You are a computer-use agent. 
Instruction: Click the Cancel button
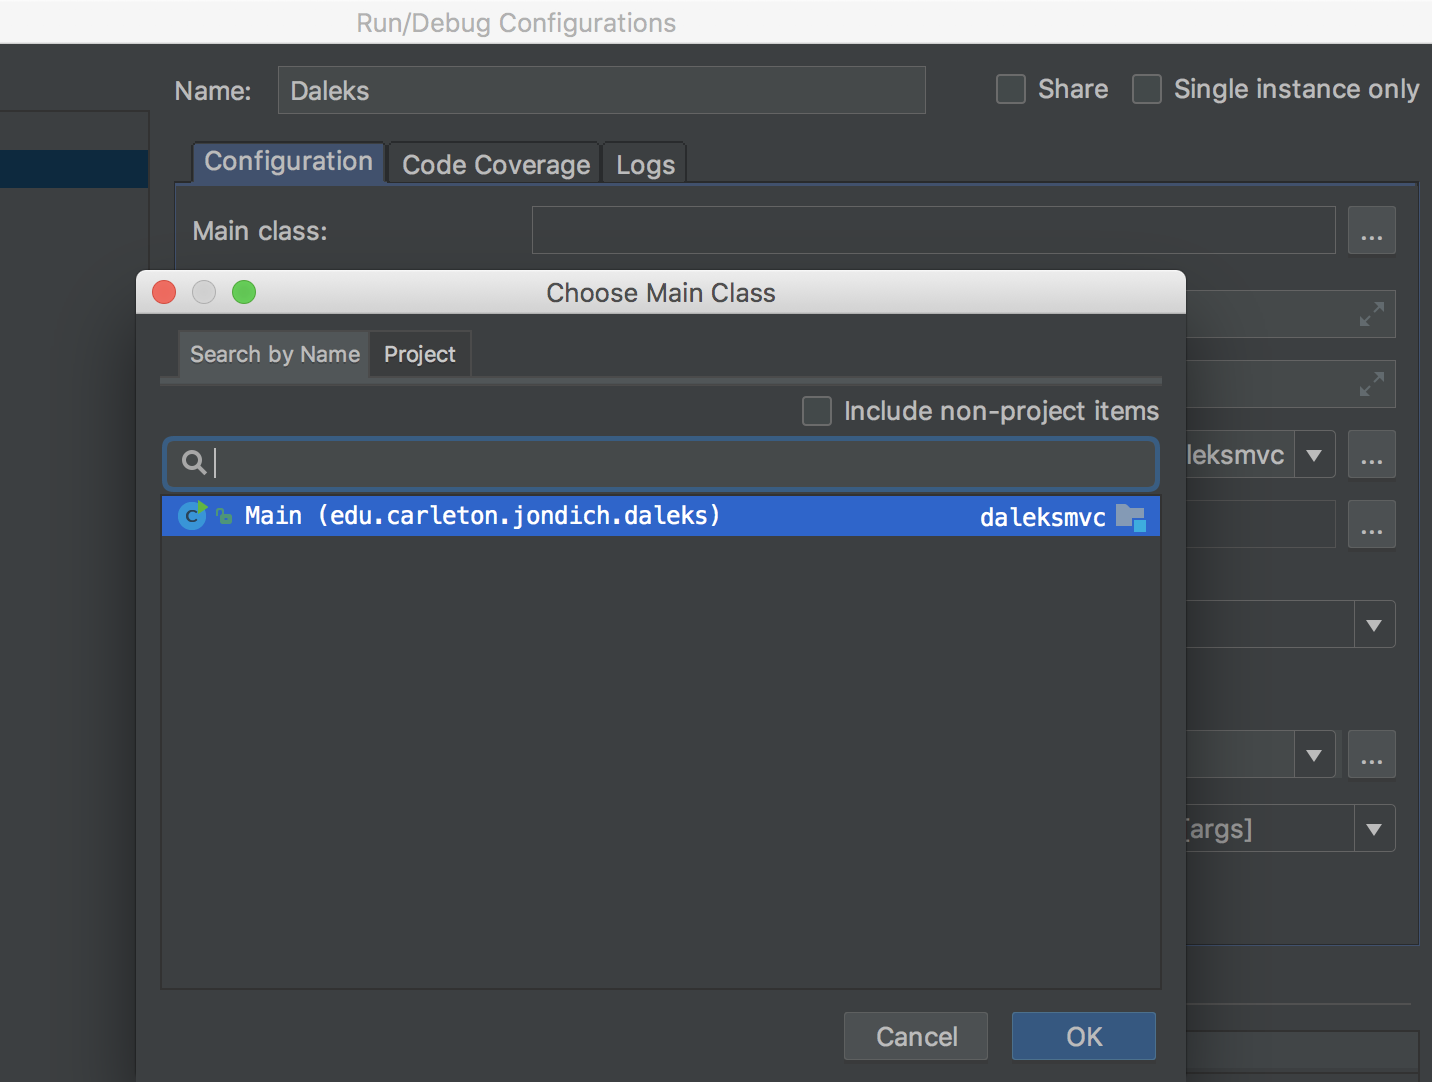pos(916,1036)
